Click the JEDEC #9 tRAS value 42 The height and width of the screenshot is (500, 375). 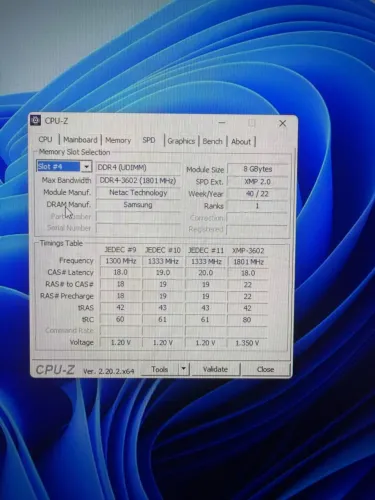coord(120,308)
